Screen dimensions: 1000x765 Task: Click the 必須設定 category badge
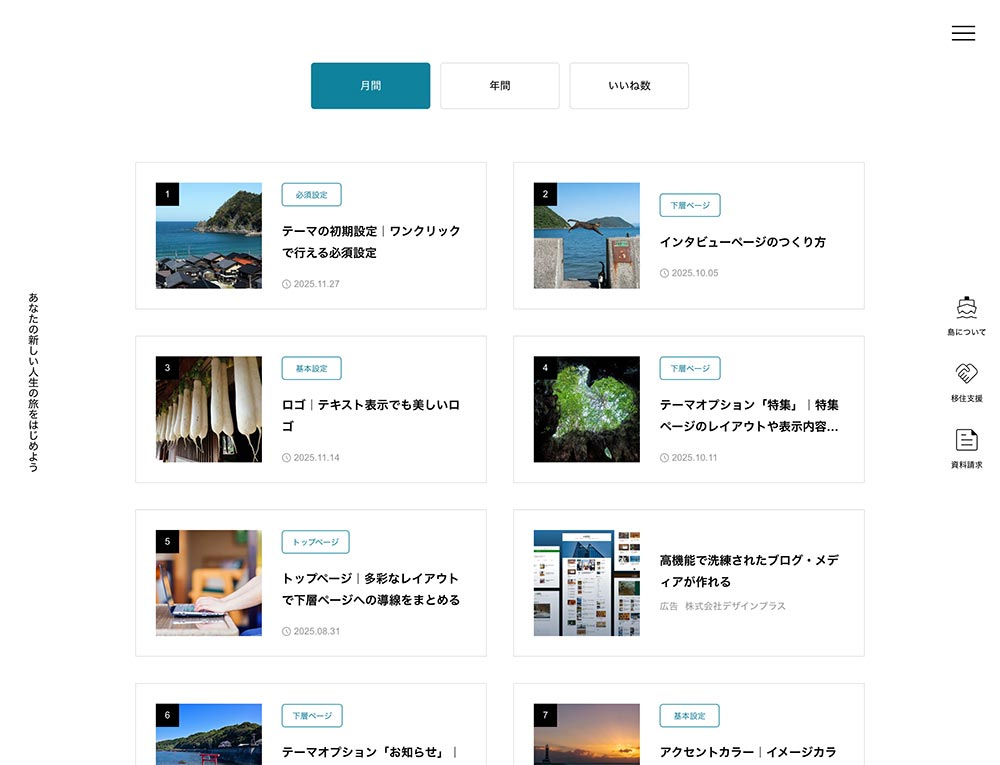tap(311, 195)
